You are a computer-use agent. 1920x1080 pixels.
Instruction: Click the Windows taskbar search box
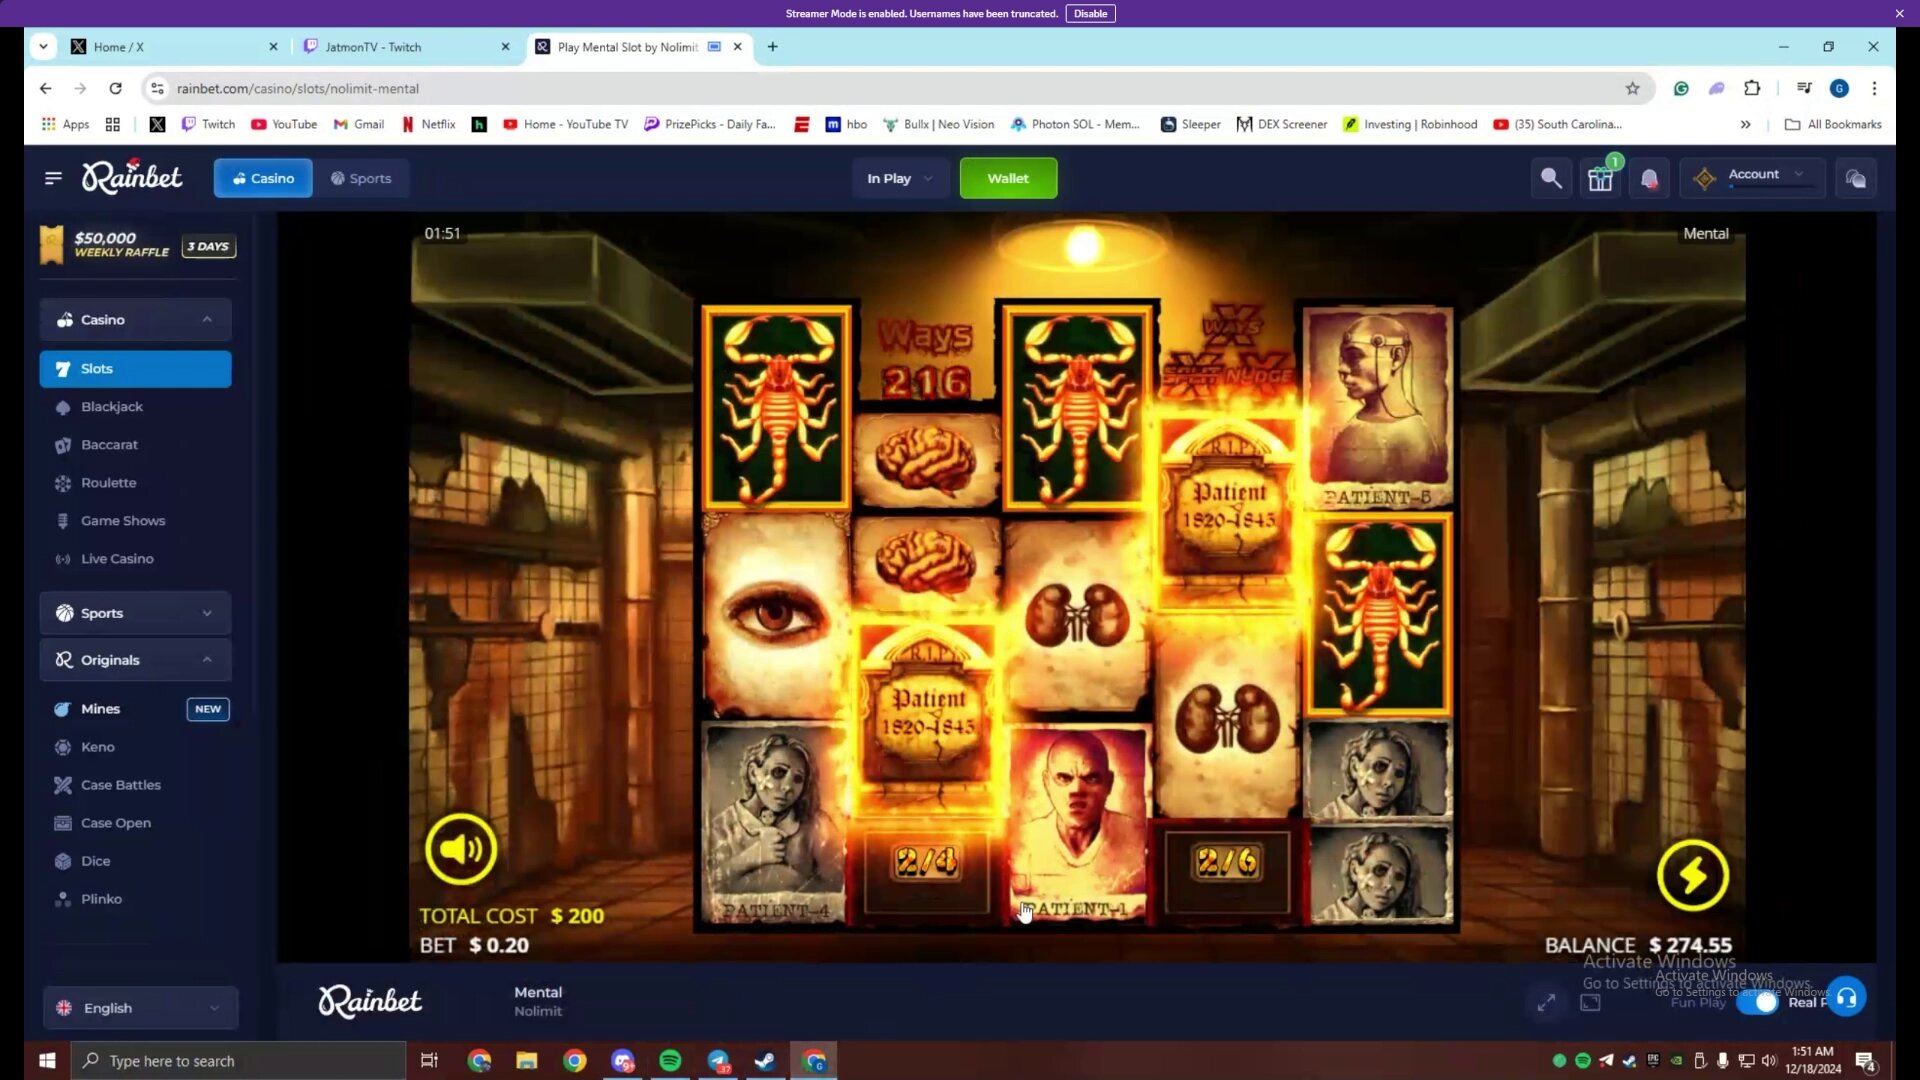[x=238, y=1060]
